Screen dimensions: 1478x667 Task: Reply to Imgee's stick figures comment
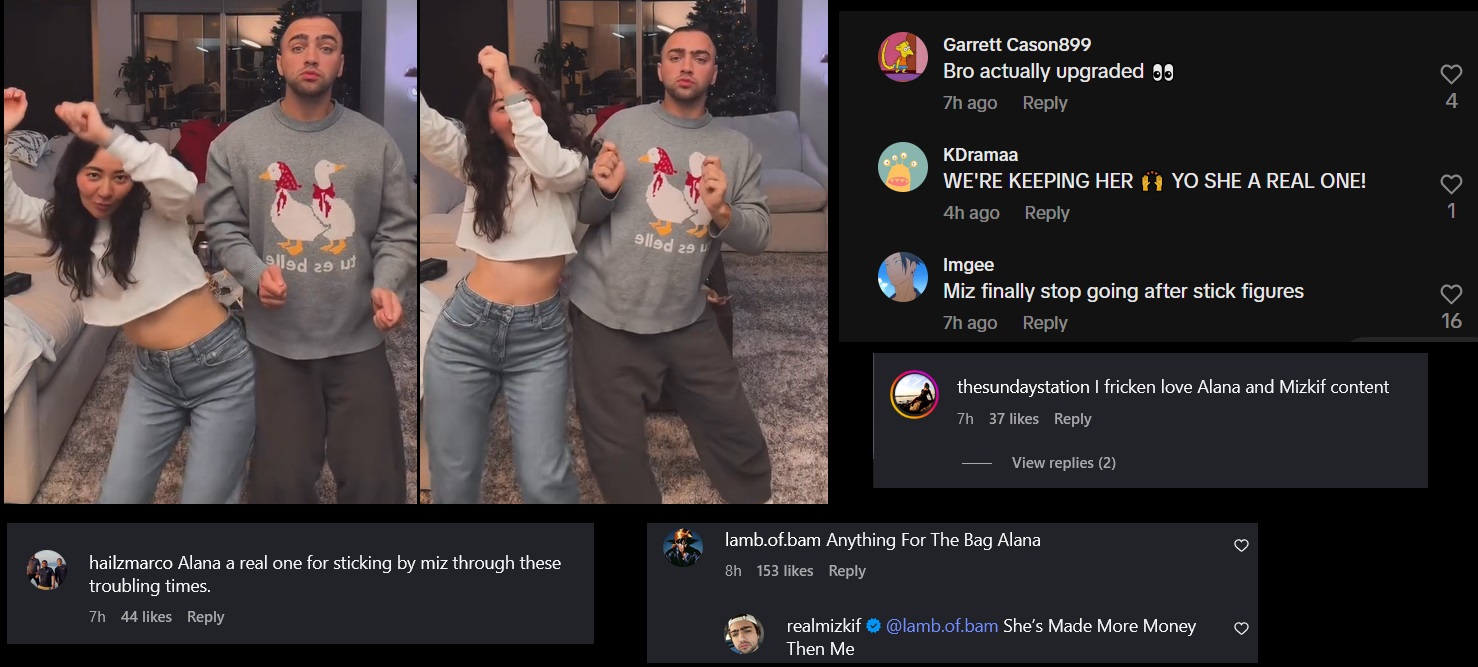1045,323
